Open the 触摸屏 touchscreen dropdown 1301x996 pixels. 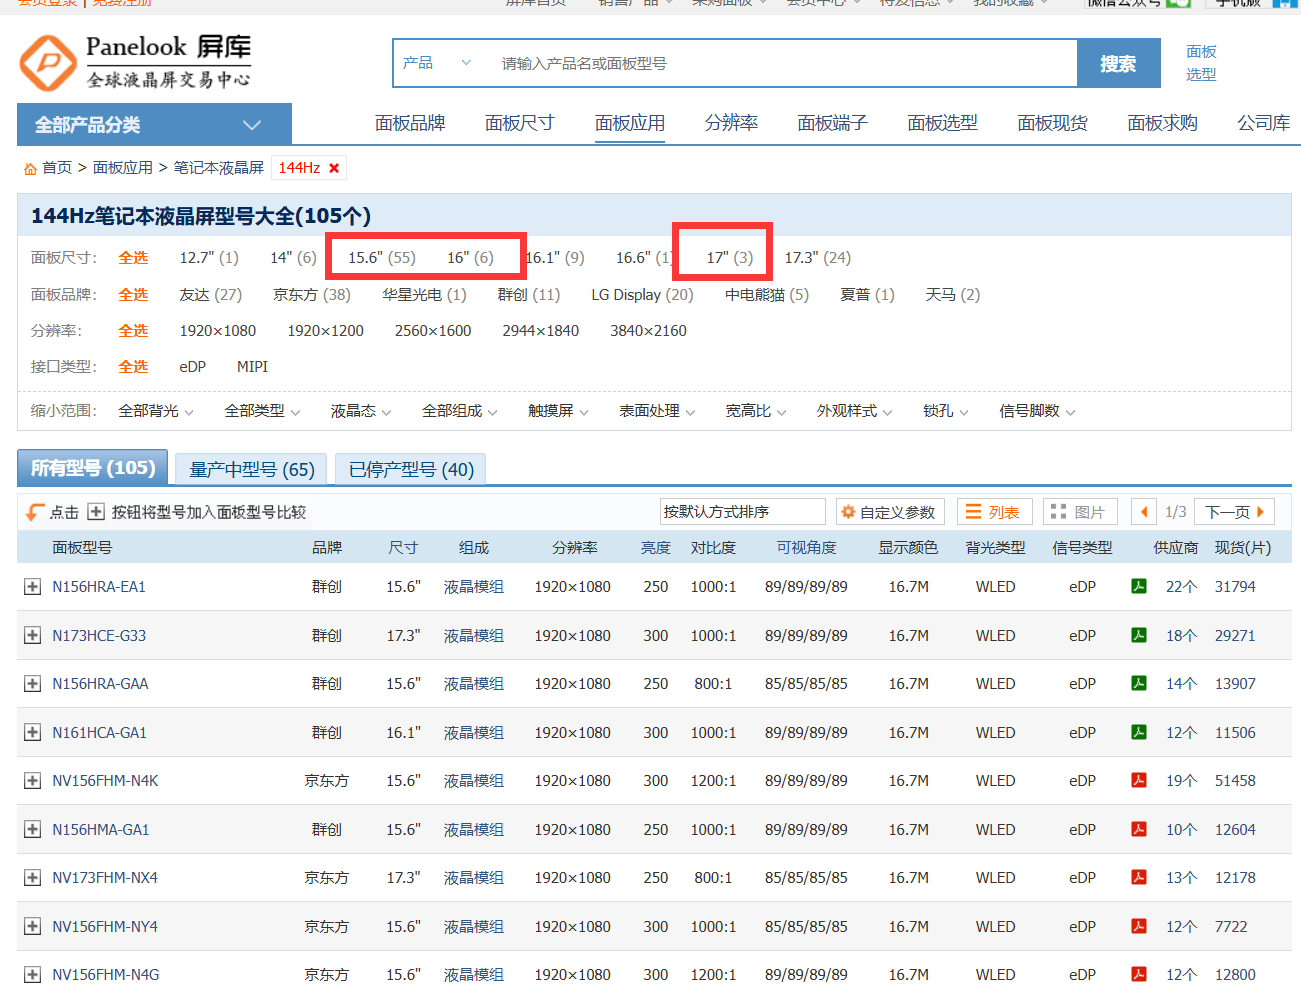click(x=559, y=411)
